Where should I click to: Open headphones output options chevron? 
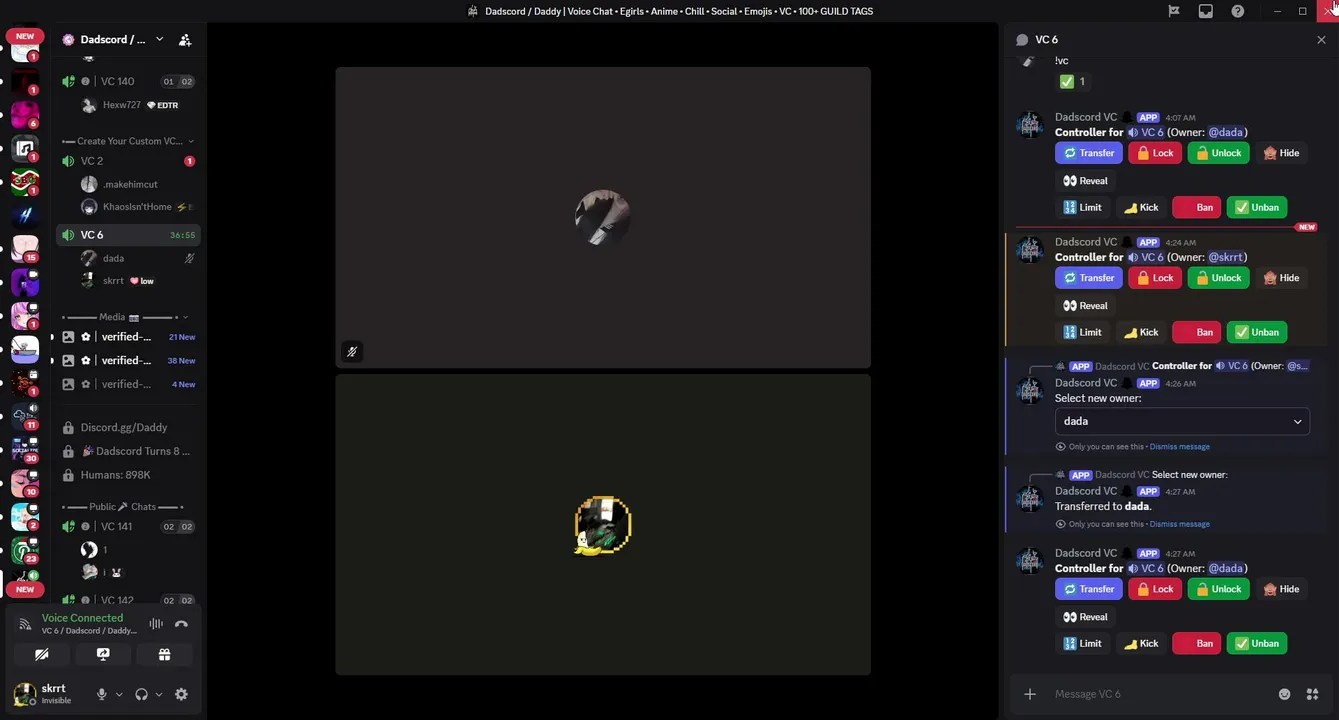pyautogui.click(x=159, y=694)
